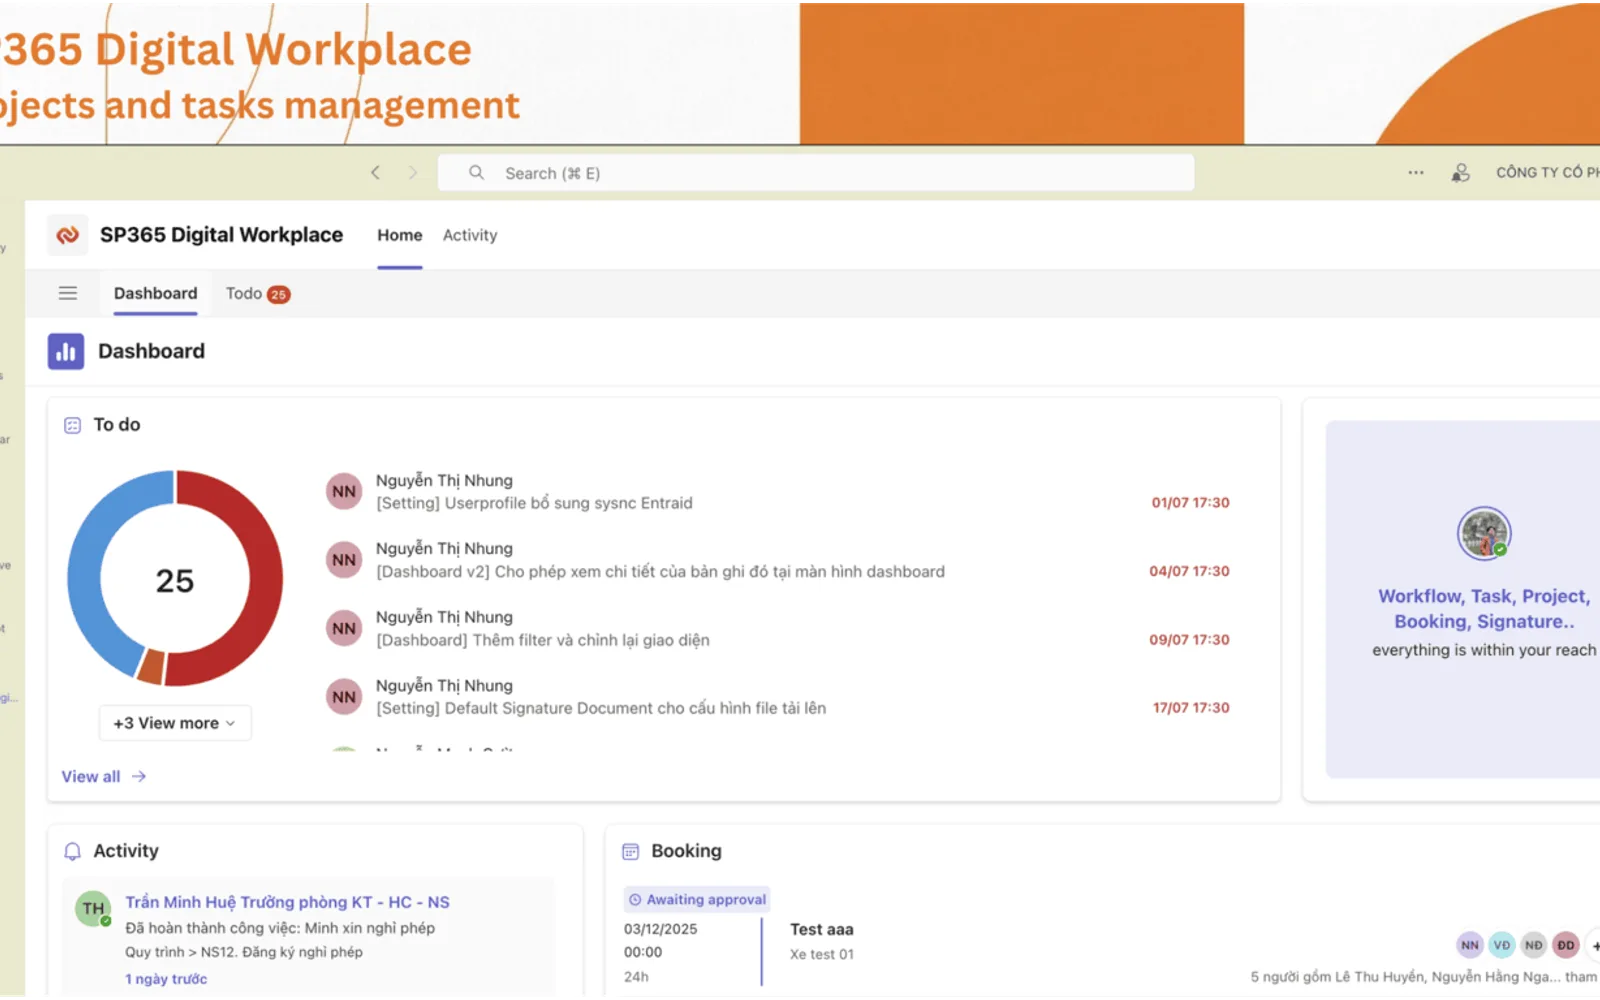Click the due date 04/07 17:30
Screen dimensions: 1600x1000
1189,571
